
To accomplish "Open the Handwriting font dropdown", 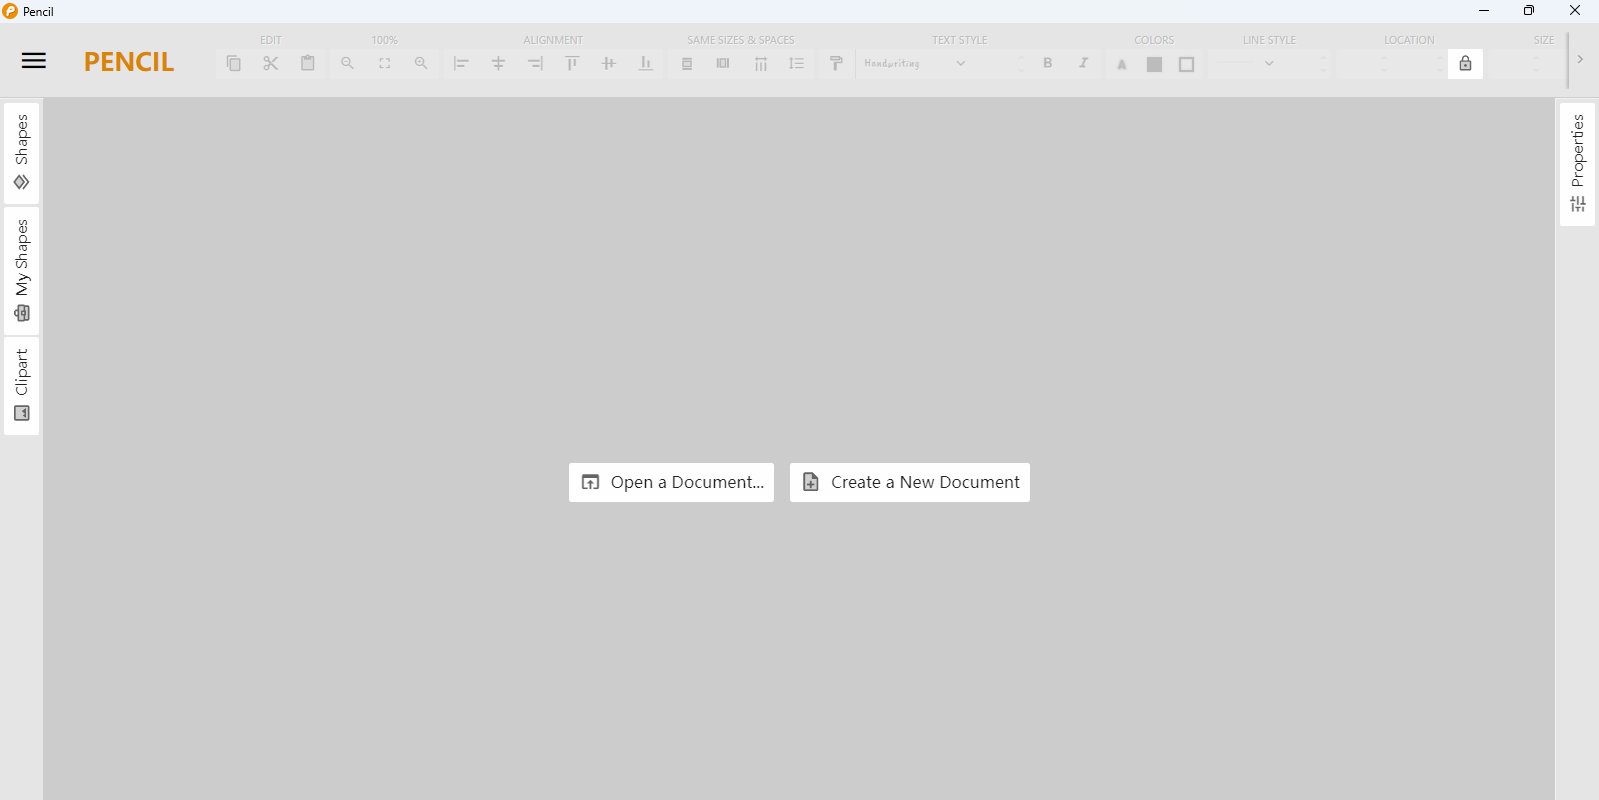I will point(915,63).
